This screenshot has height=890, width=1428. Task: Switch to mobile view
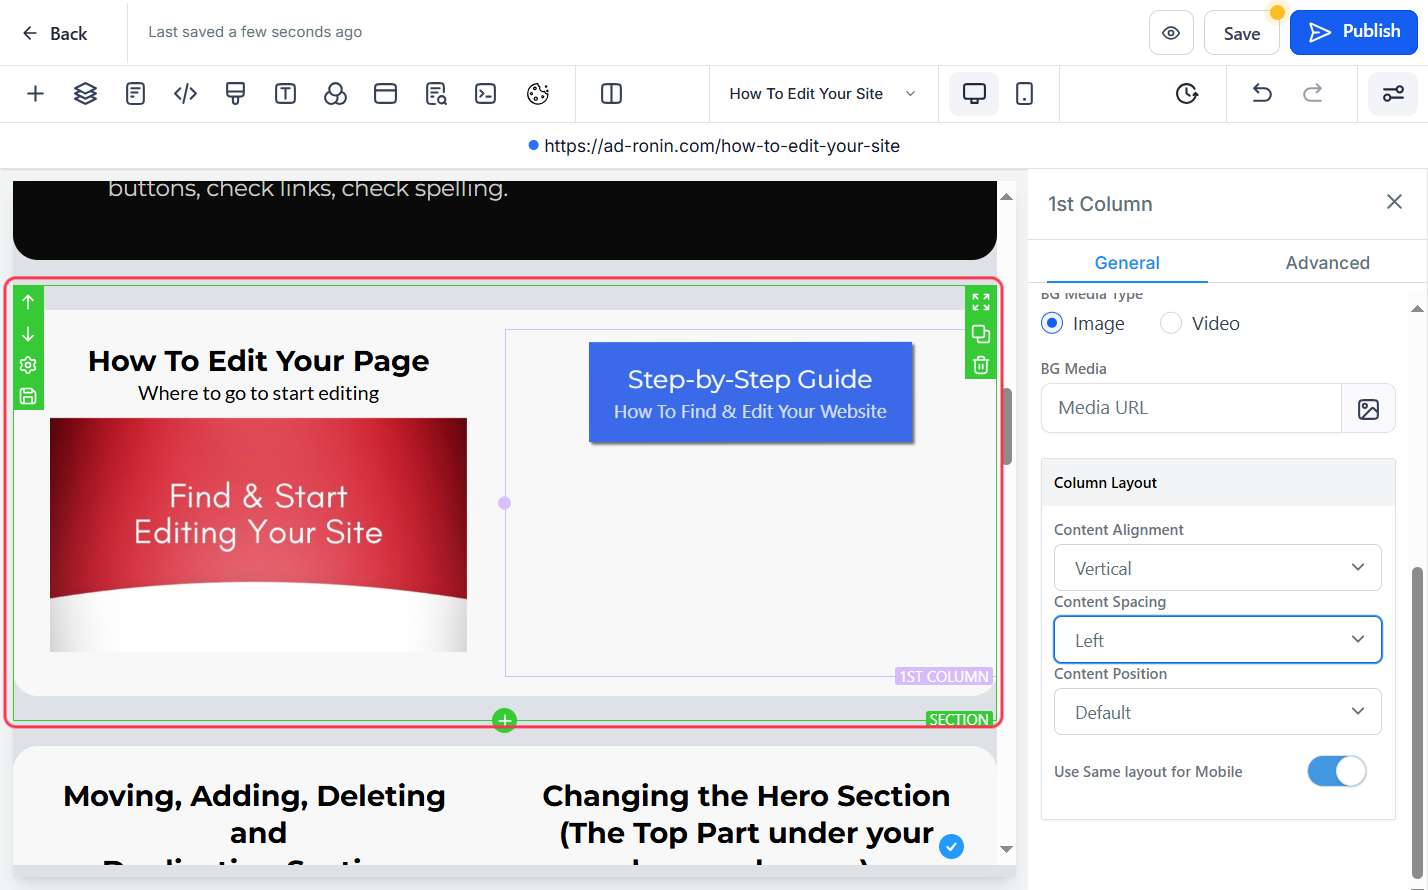[1024, 94]
